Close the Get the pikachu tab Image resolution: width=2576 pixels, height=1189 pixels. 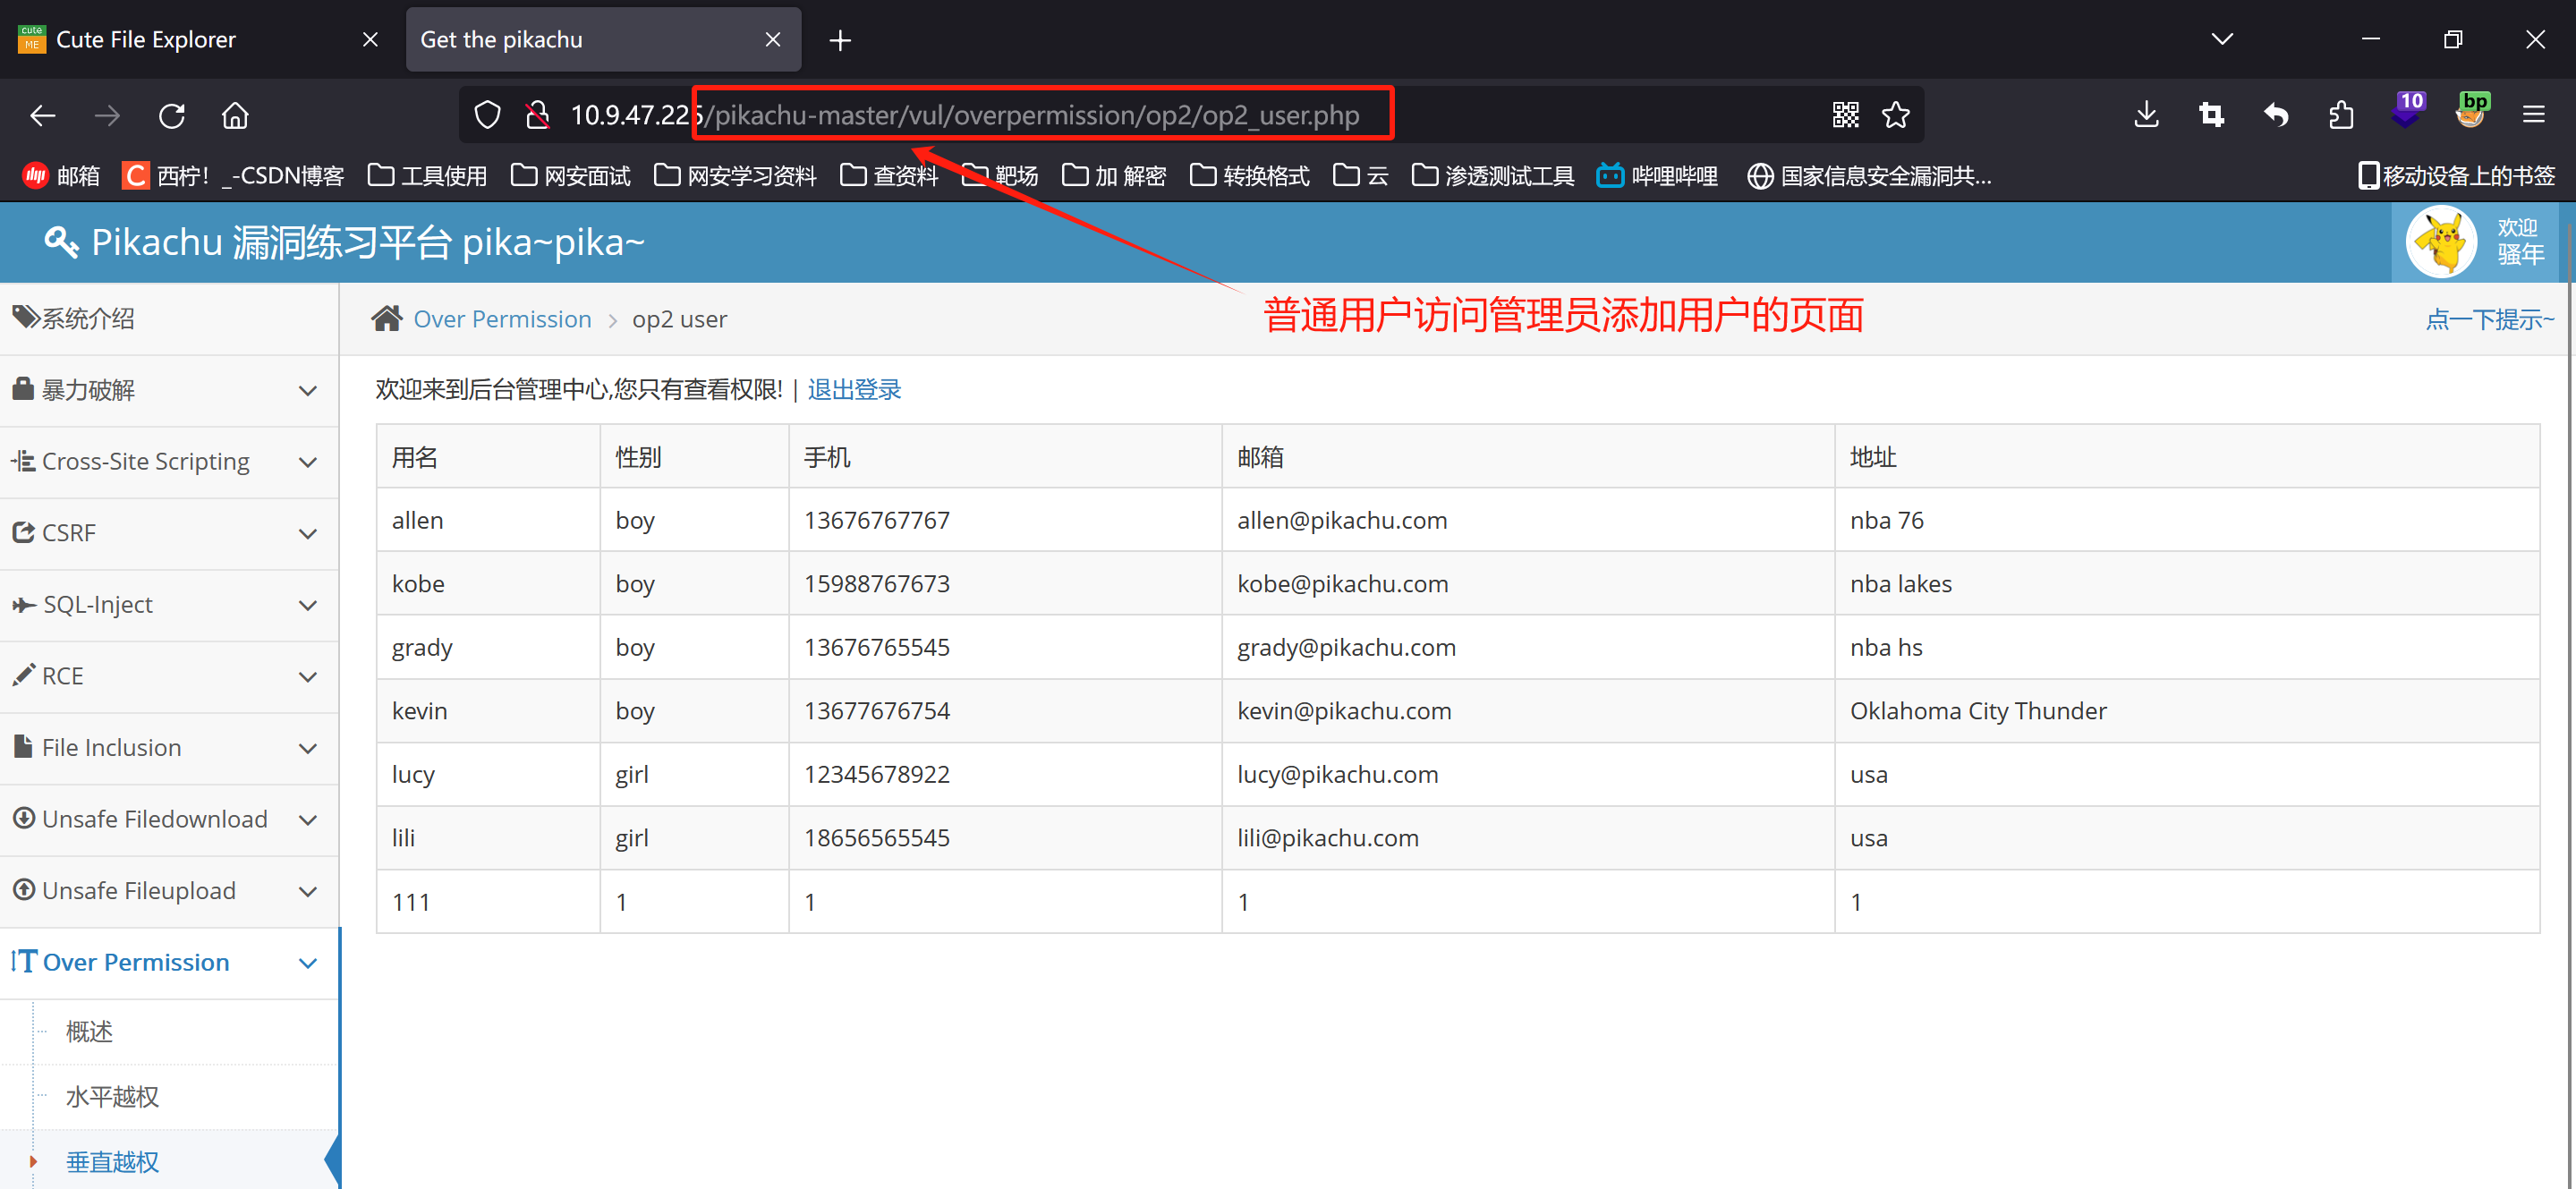click(773, 39)
